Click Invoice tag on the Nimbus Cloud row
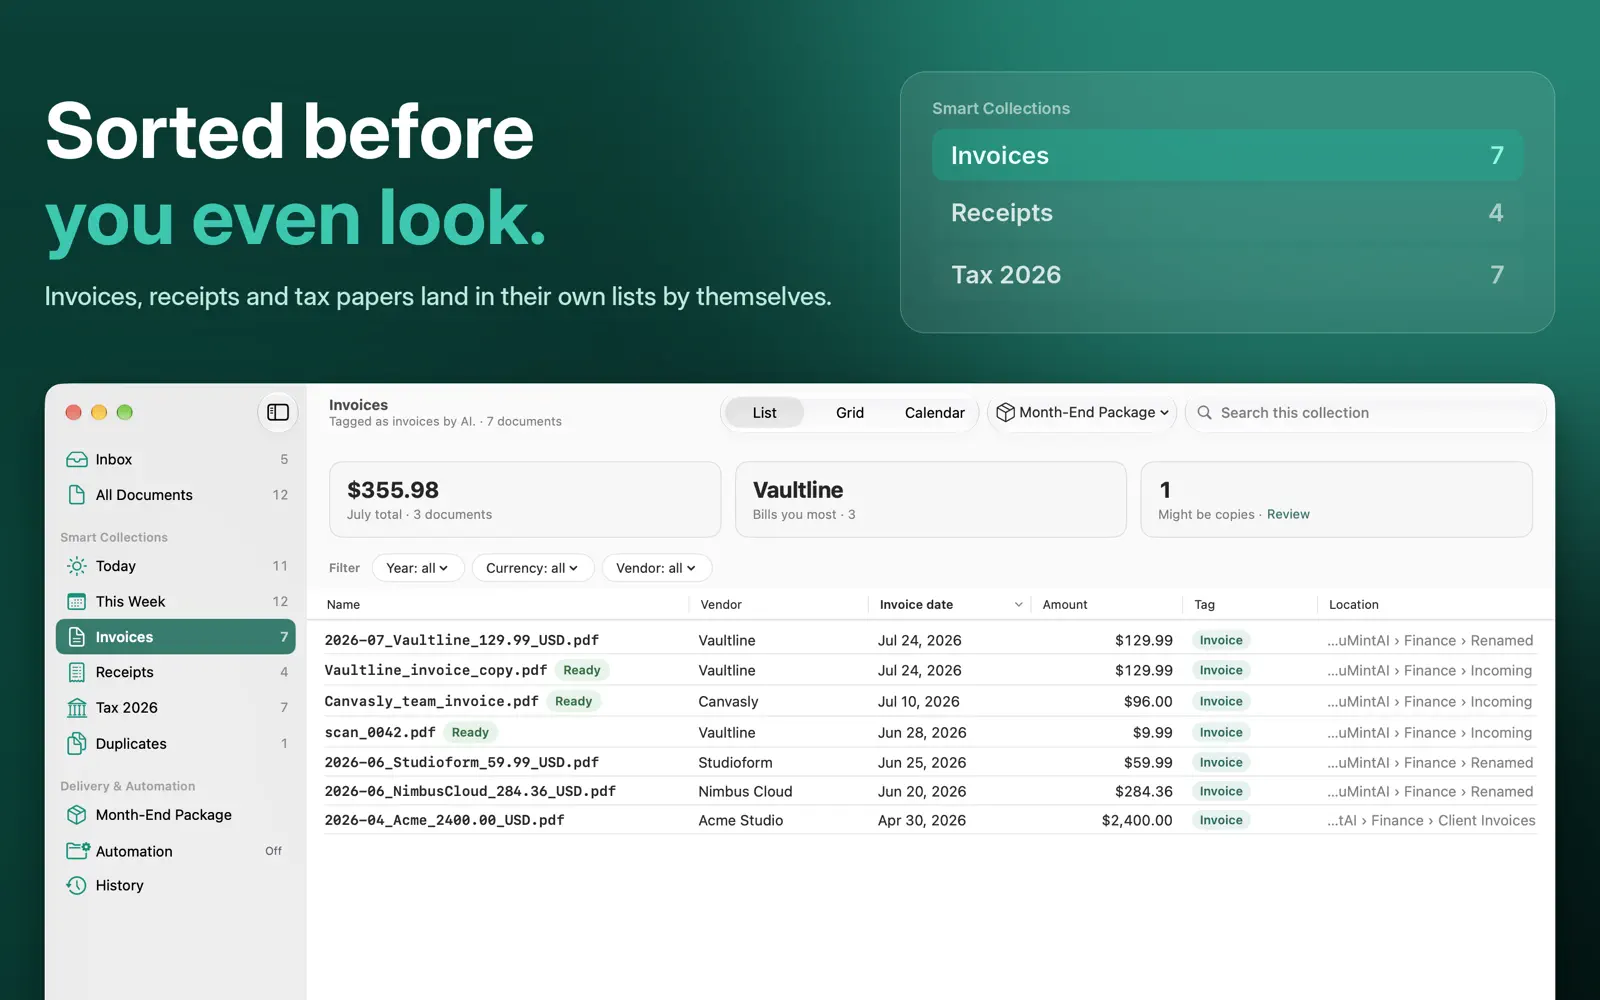 click(x=1221, y=791)
